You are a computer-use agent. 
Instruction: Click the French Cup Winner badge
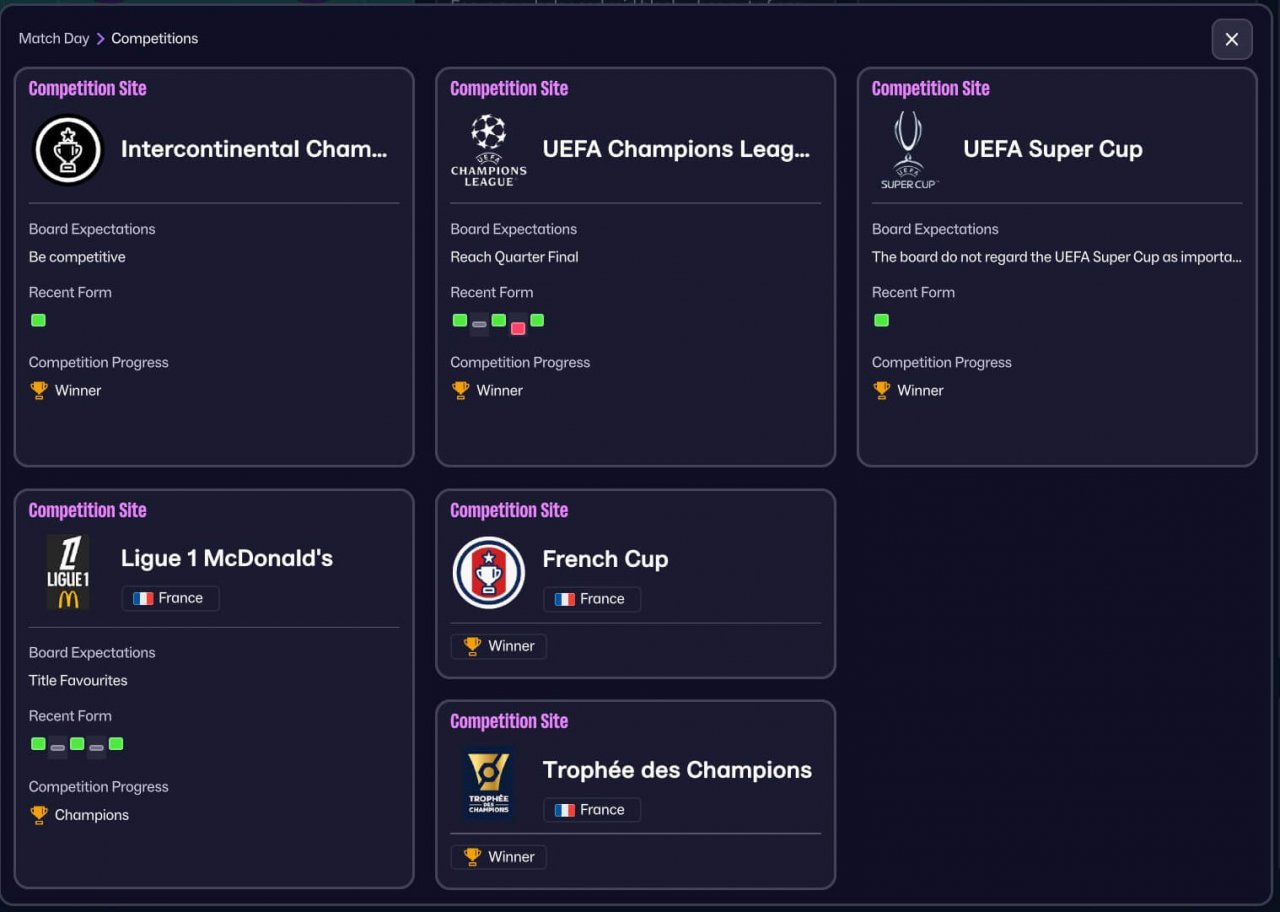[x=499, y=646]
